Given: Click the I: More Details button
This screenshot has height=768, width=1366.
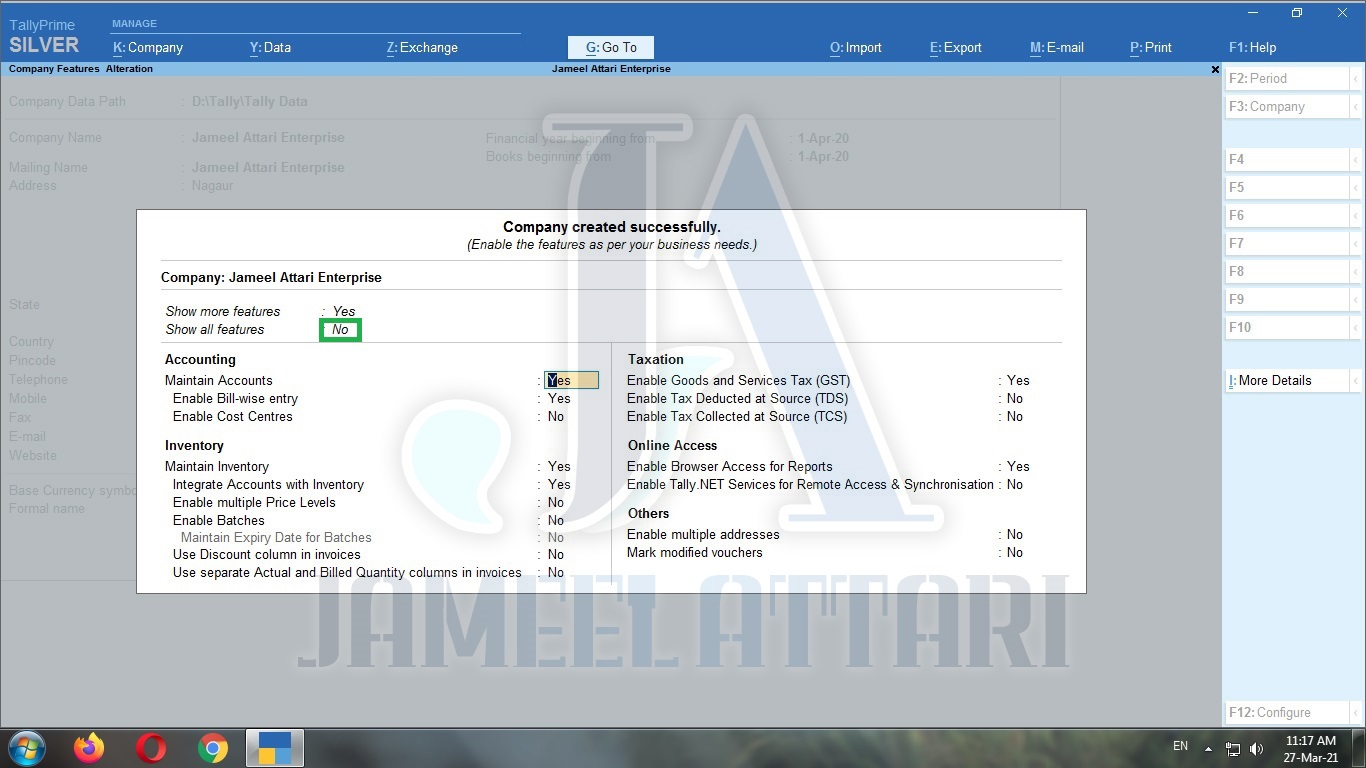Looking at the screenshot, I should pyautogui.click(x=1287, y=380).
